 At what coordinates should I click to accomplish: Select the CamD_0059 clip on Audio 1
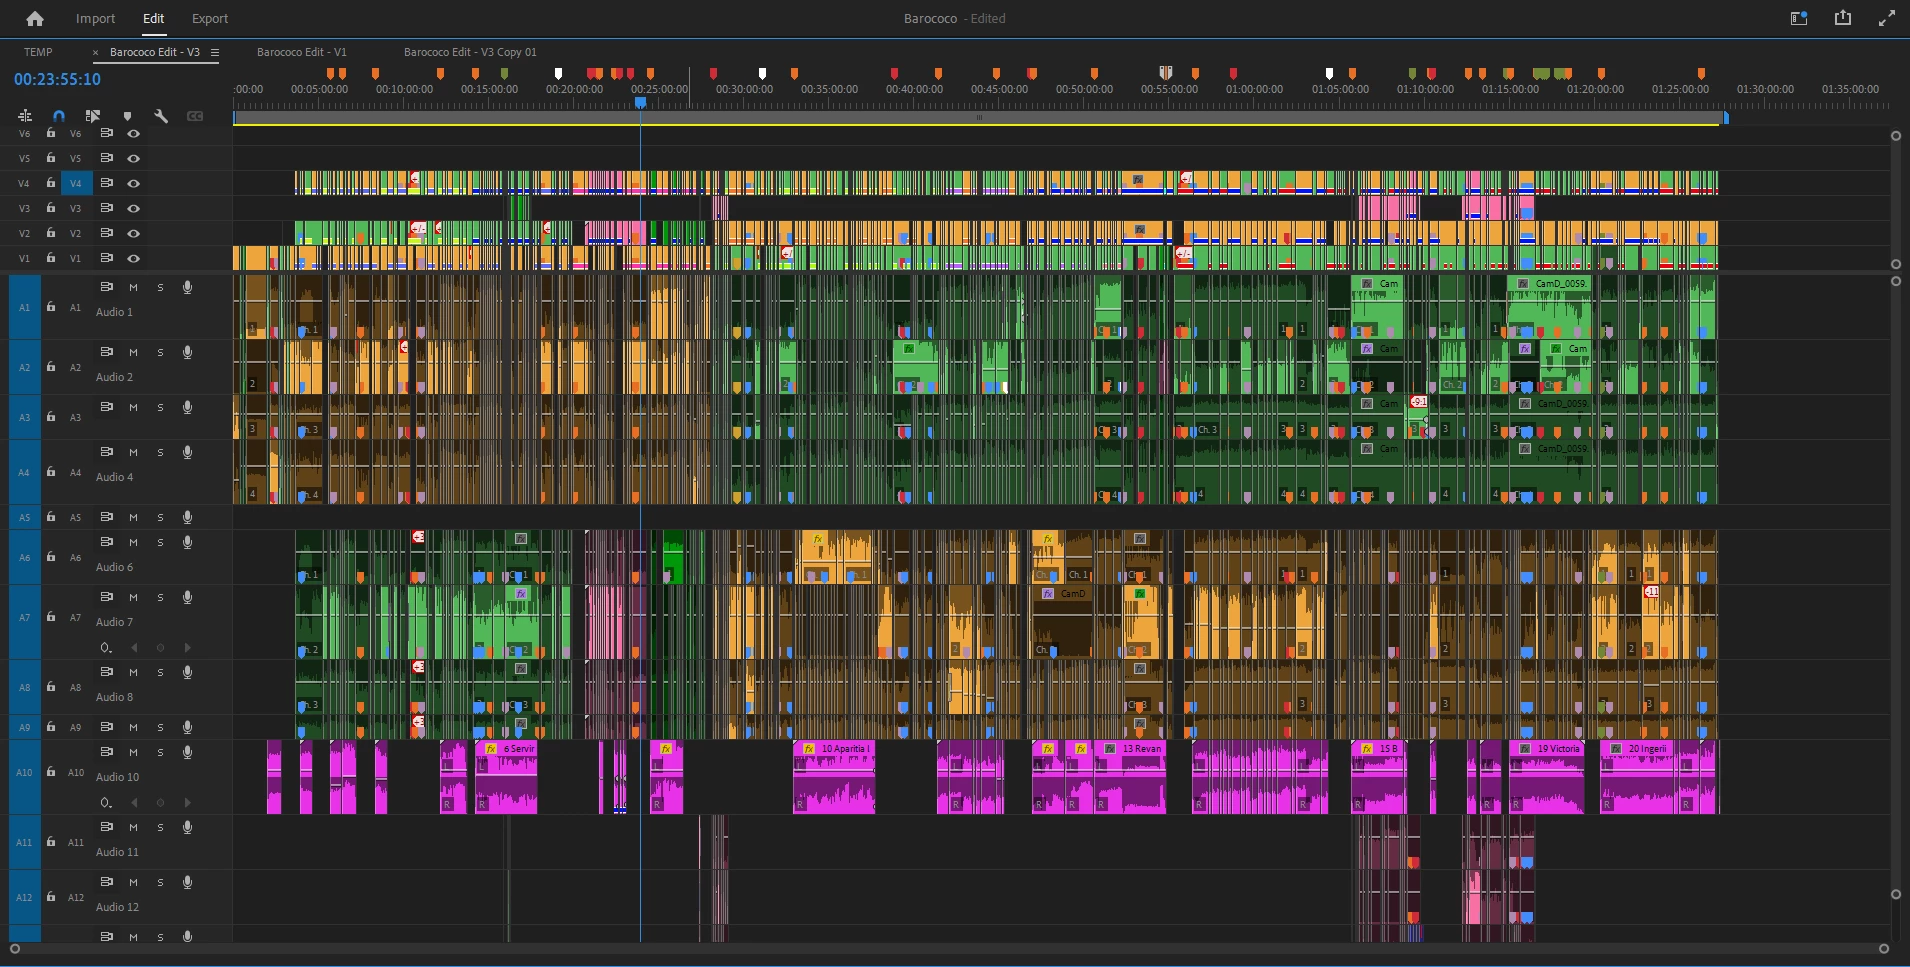click(1549, 306)
